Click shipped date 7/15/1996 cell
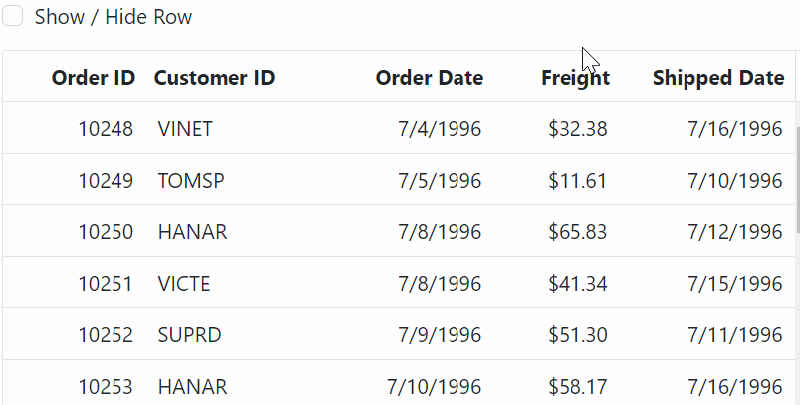 tap(734, 284)
